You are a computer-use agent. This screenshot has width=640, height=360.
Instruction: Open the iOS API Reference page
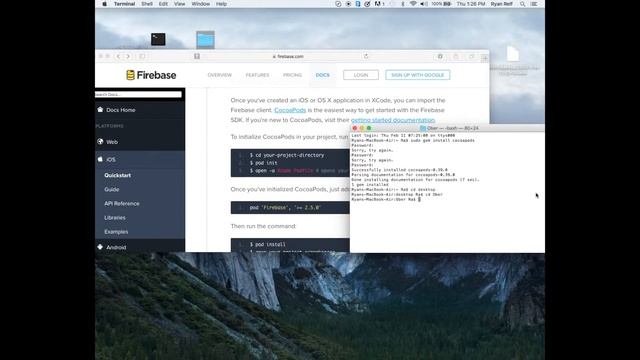122,203
